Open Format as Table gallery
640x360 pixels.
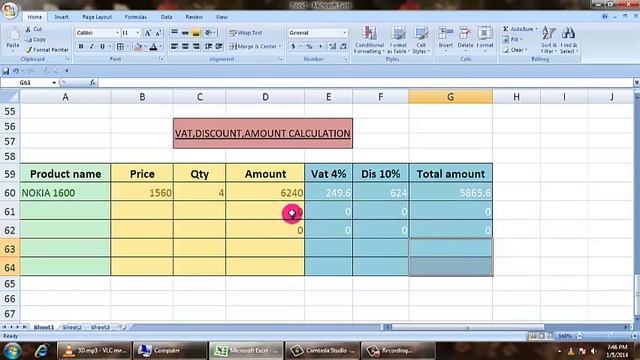tap(398, 40)
